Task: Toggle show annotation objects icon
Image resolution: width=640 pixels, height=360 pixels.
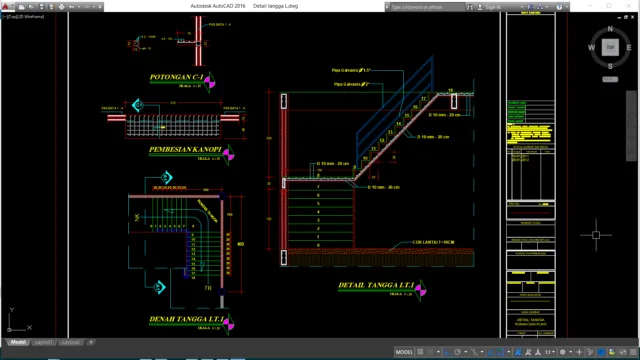Action: coord(518,352)
